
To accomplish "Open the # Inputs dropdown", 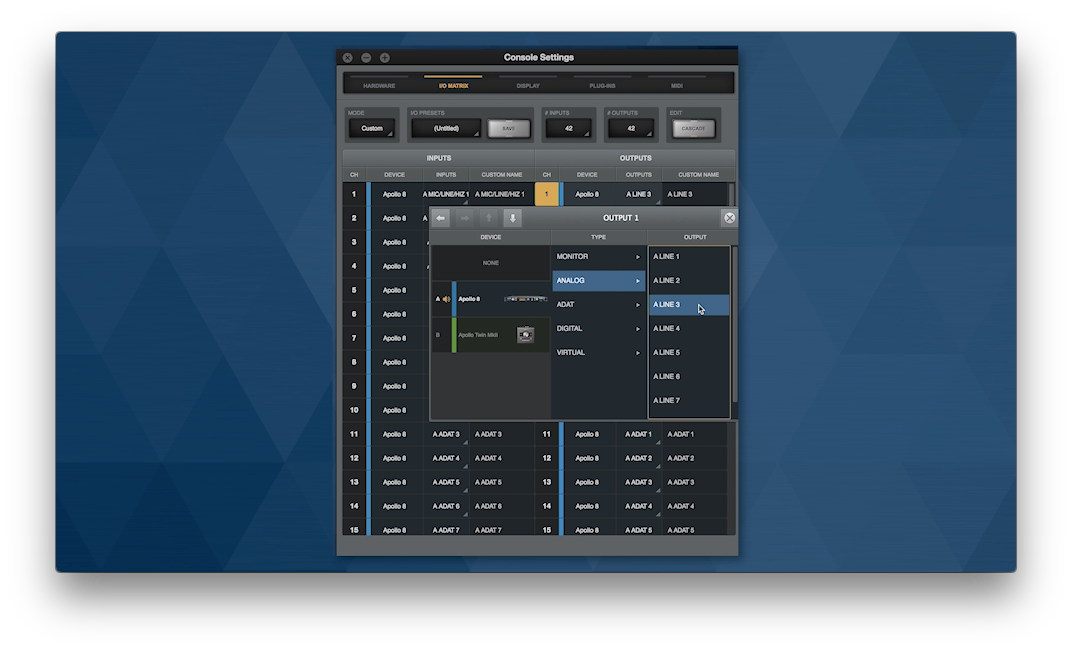I will (569, 129).
